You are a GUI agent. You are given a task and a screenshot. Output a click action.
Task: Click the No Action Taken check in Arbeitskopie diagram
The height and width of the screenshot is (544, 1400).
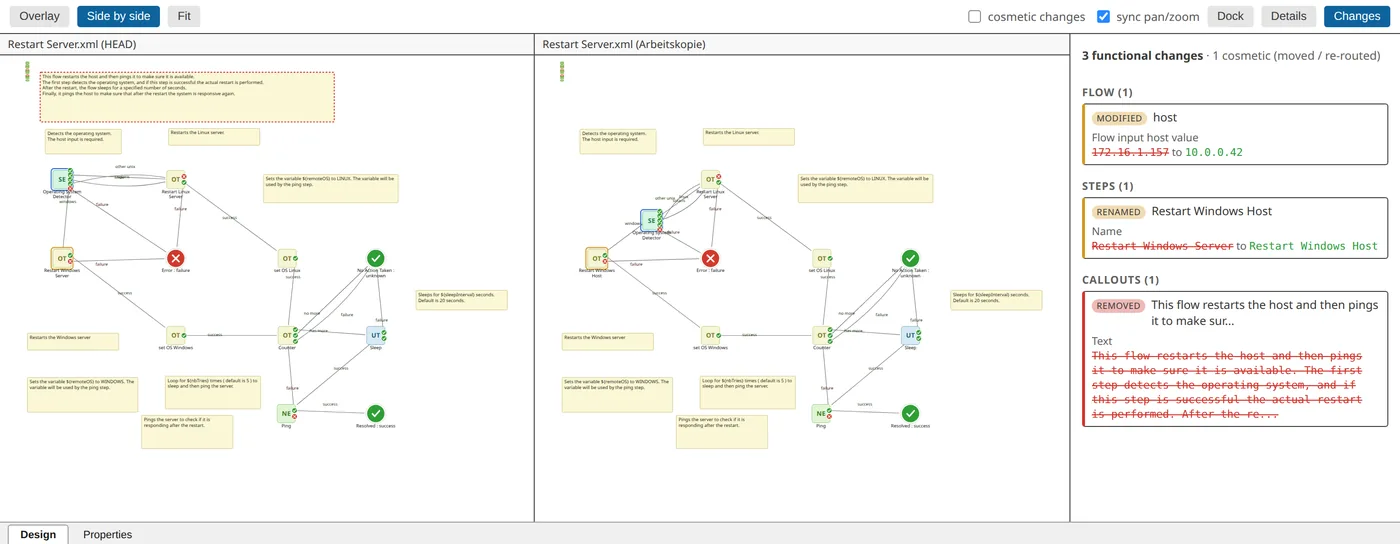(910, 258)
